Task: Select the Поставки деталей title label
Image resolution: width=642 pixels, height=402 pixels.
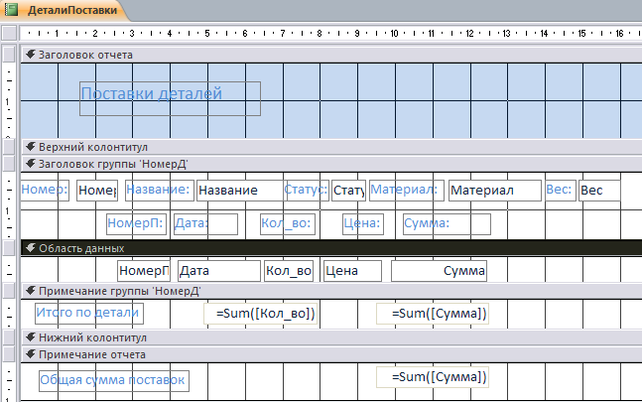Action: click(x=170, y=98)
